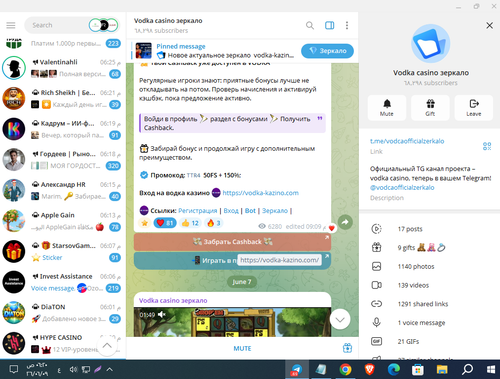Open the Вход link in Ссылки row
Screen dimensions: 500x379
click(x=231, y=211)
